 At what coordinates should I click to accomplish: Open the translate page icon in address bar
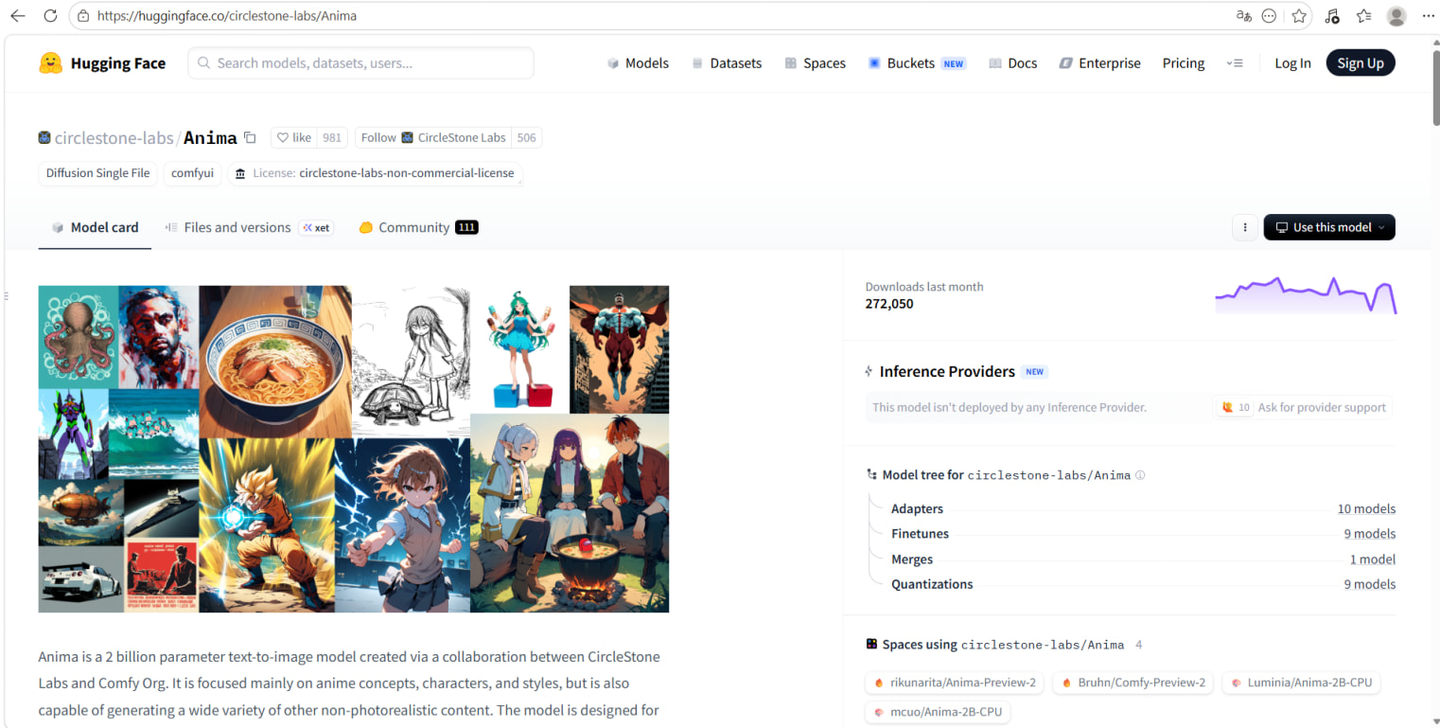[1244, 16]
